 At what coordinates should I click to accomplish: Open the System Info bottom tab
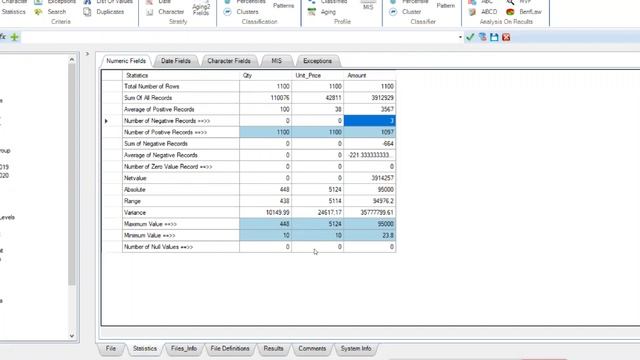(x=356, y=349)
